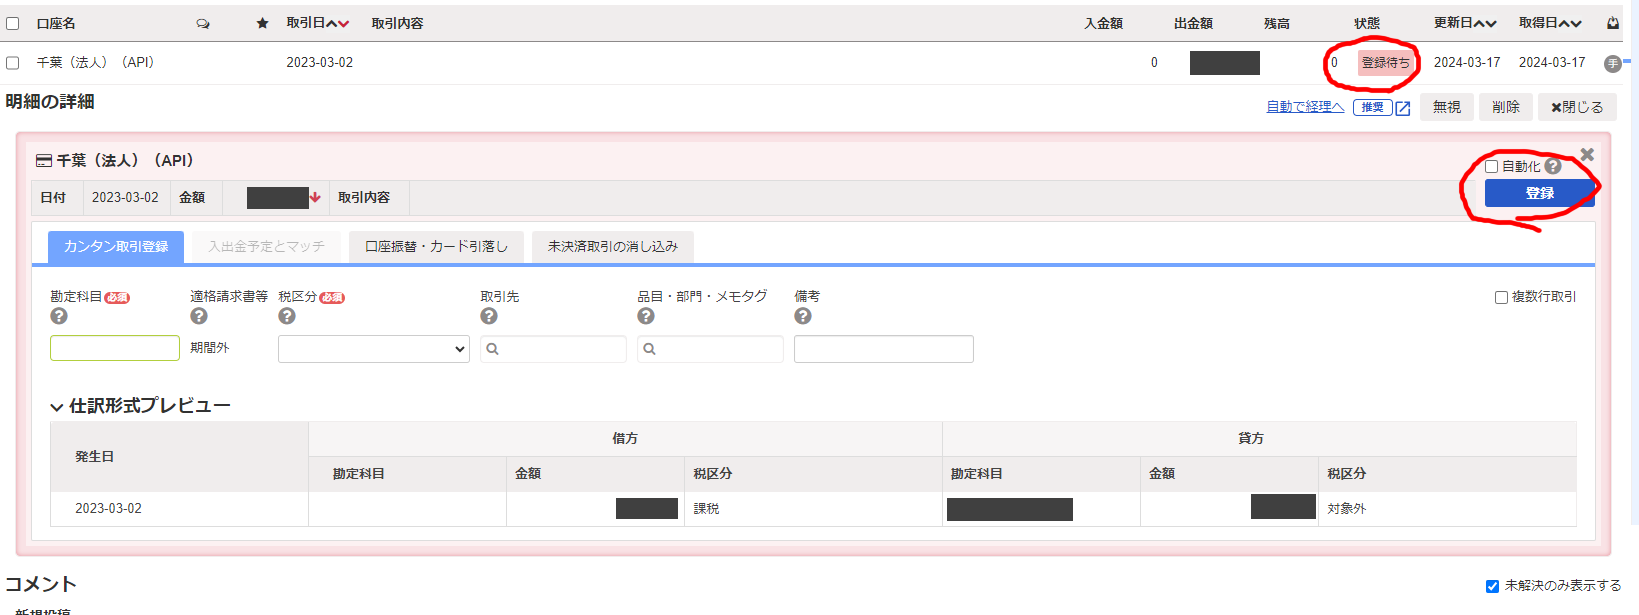
Task: Select the 入出金予定とマッチ tab
Action: 266,247
